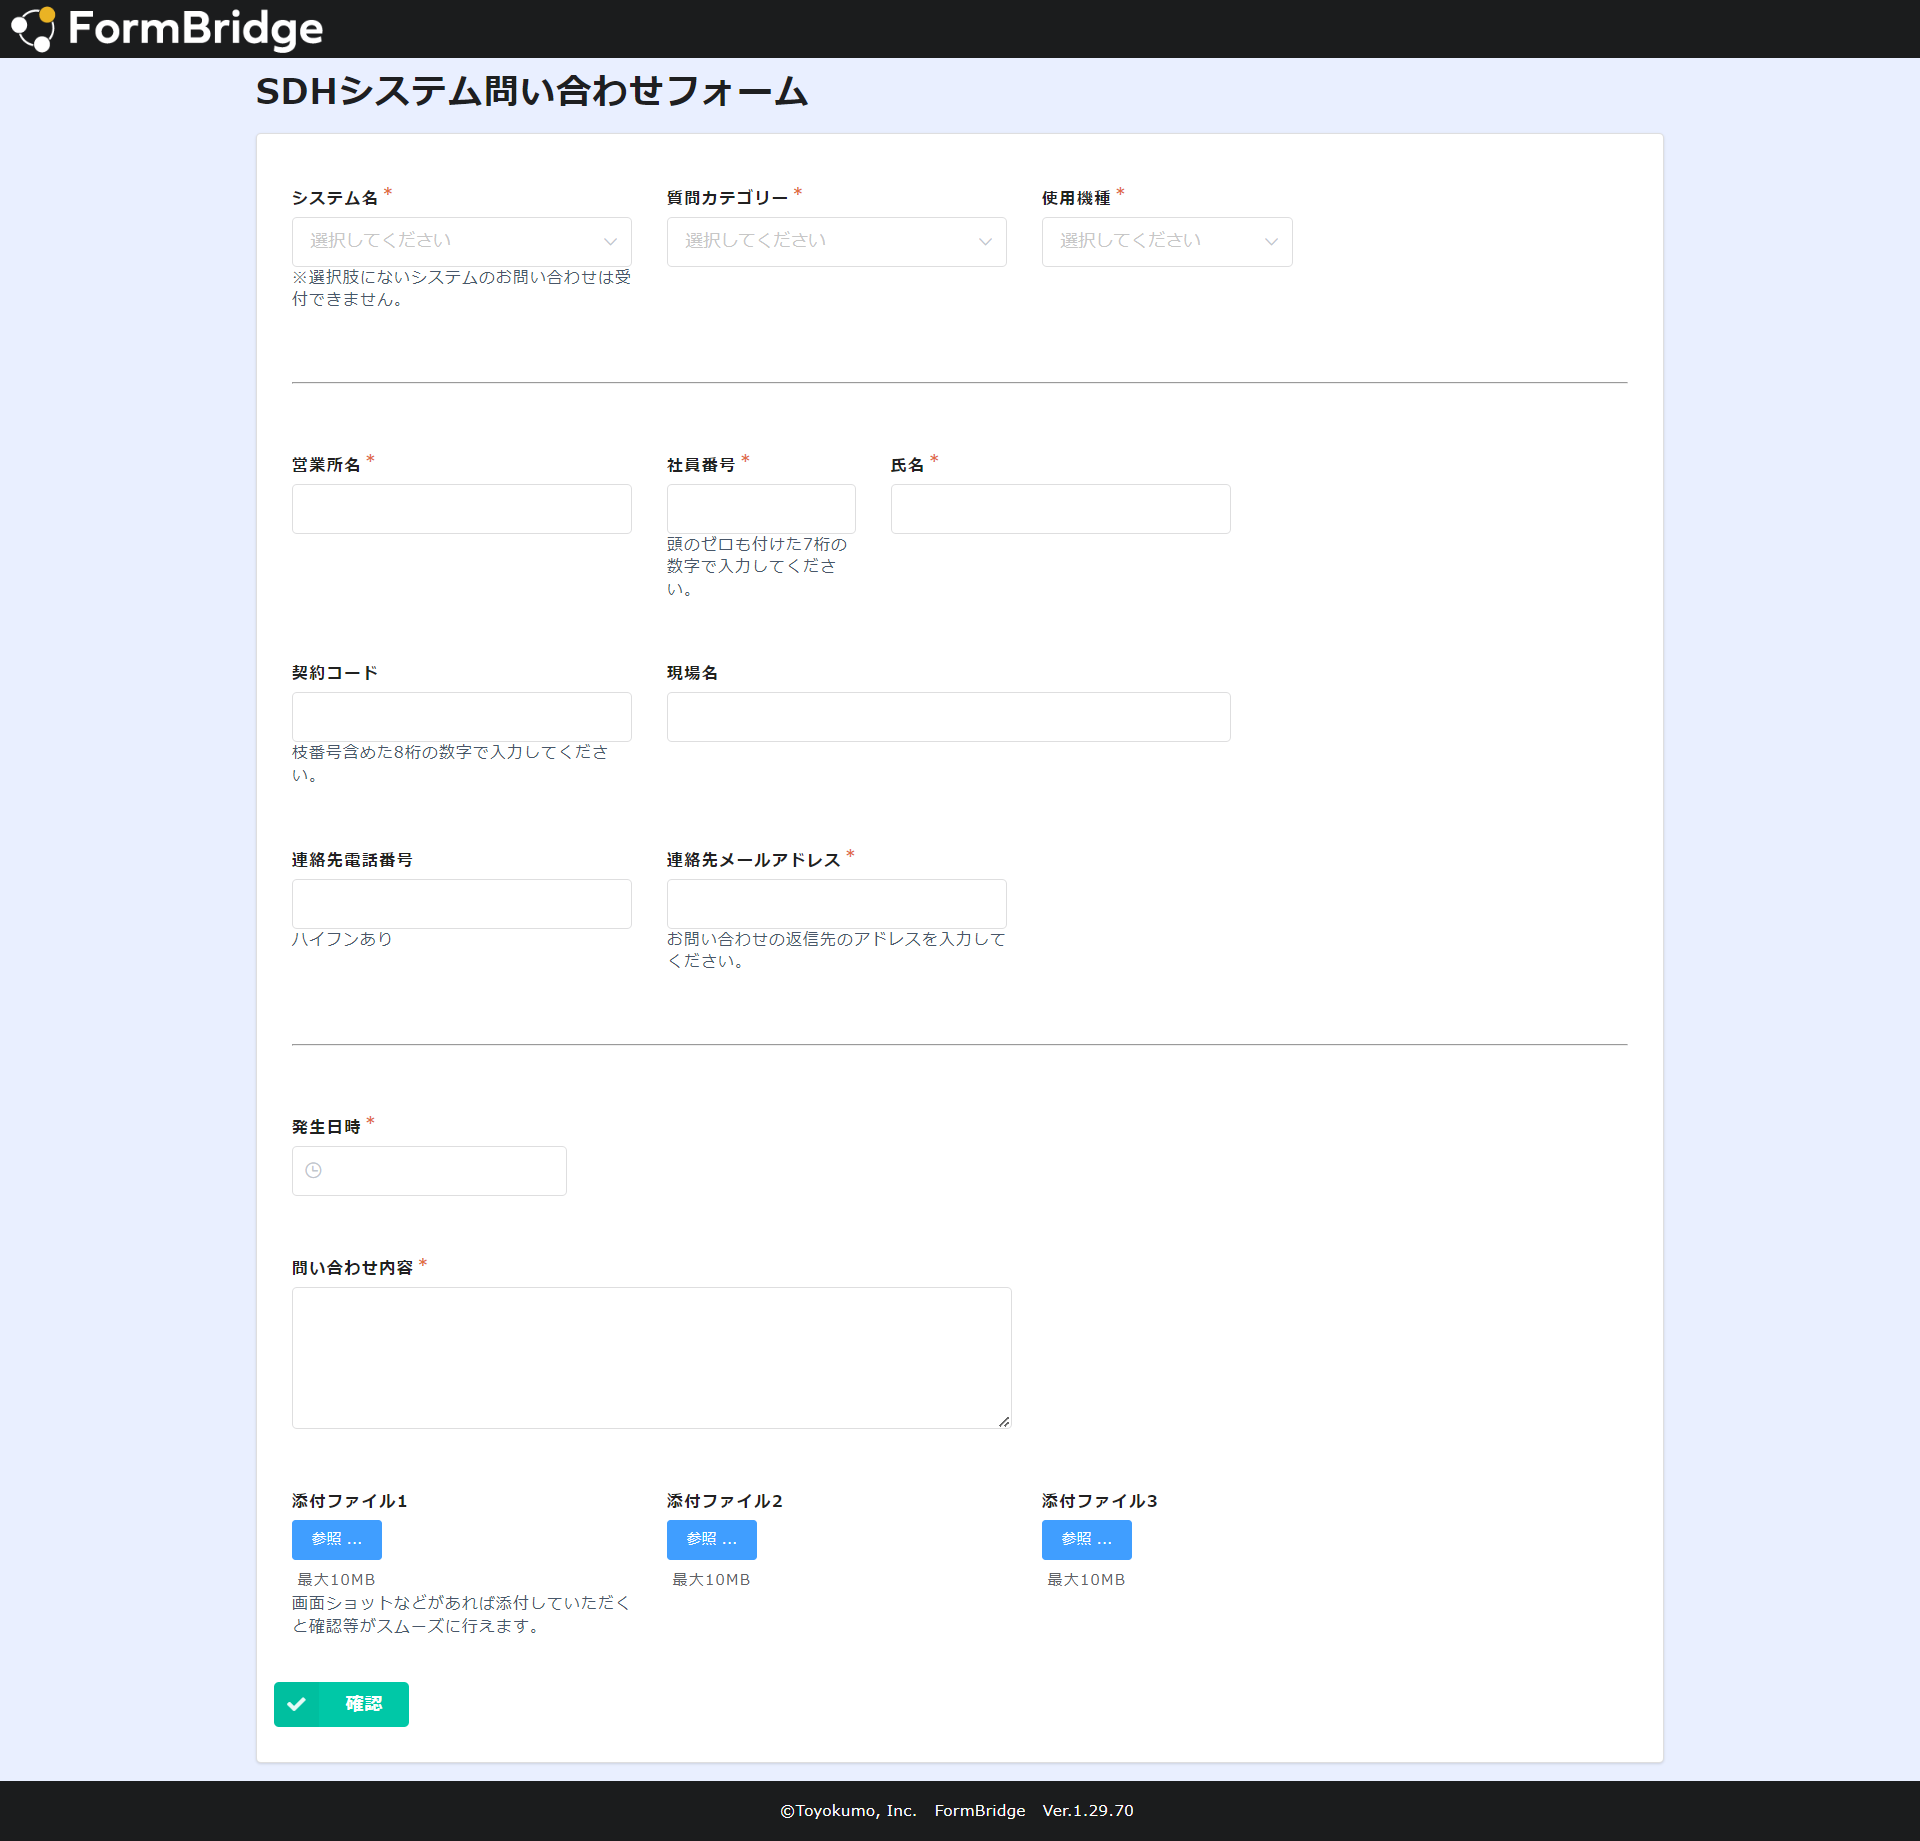Click the FormBridge logo icon
The width and height of the screenshot is (1920, 1841).
(33, 28)
